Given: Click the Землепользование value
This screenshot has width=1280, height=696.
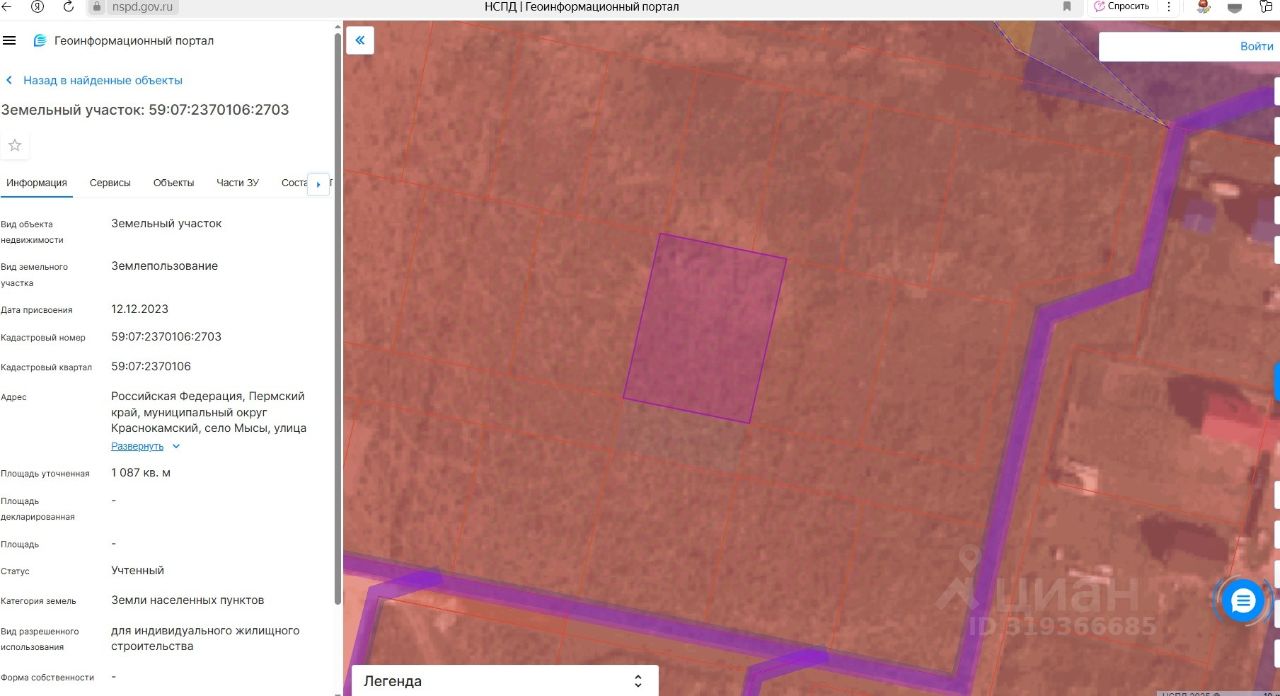Looking at the screenshot, I should click(165, 267).
